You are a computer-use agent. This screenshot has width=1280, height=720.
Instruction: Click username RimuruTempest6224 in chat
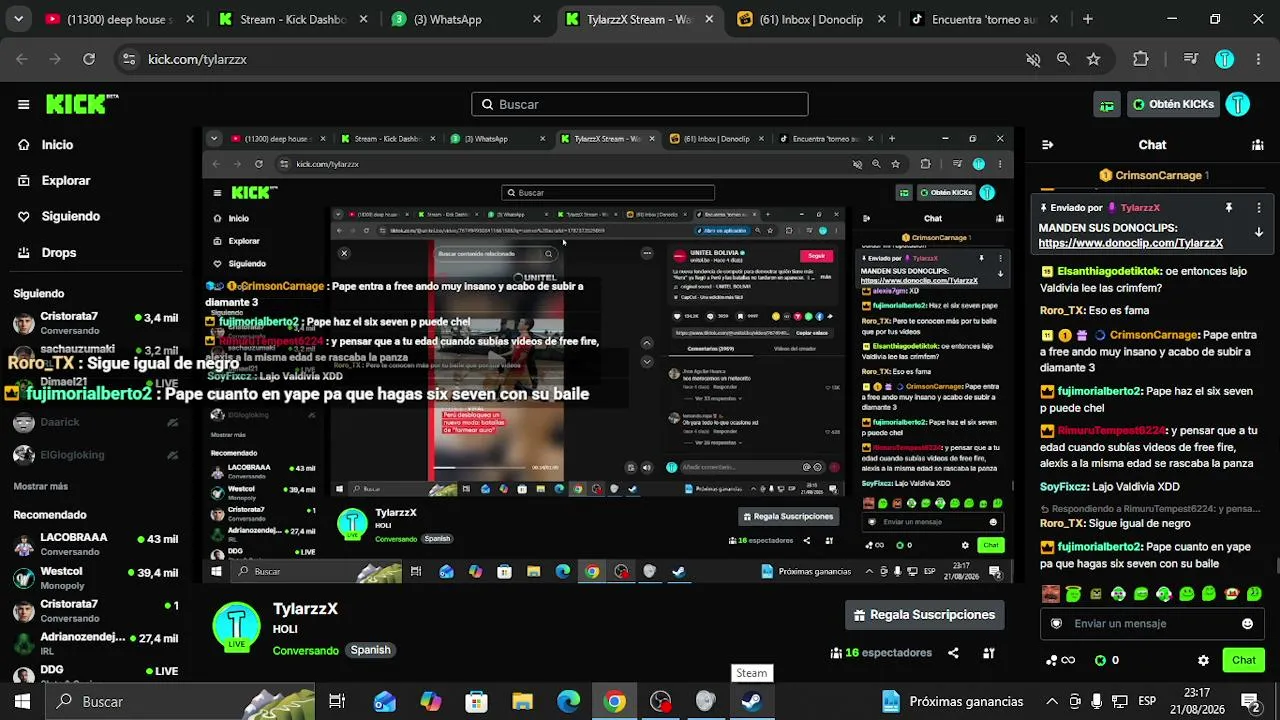1111,431
